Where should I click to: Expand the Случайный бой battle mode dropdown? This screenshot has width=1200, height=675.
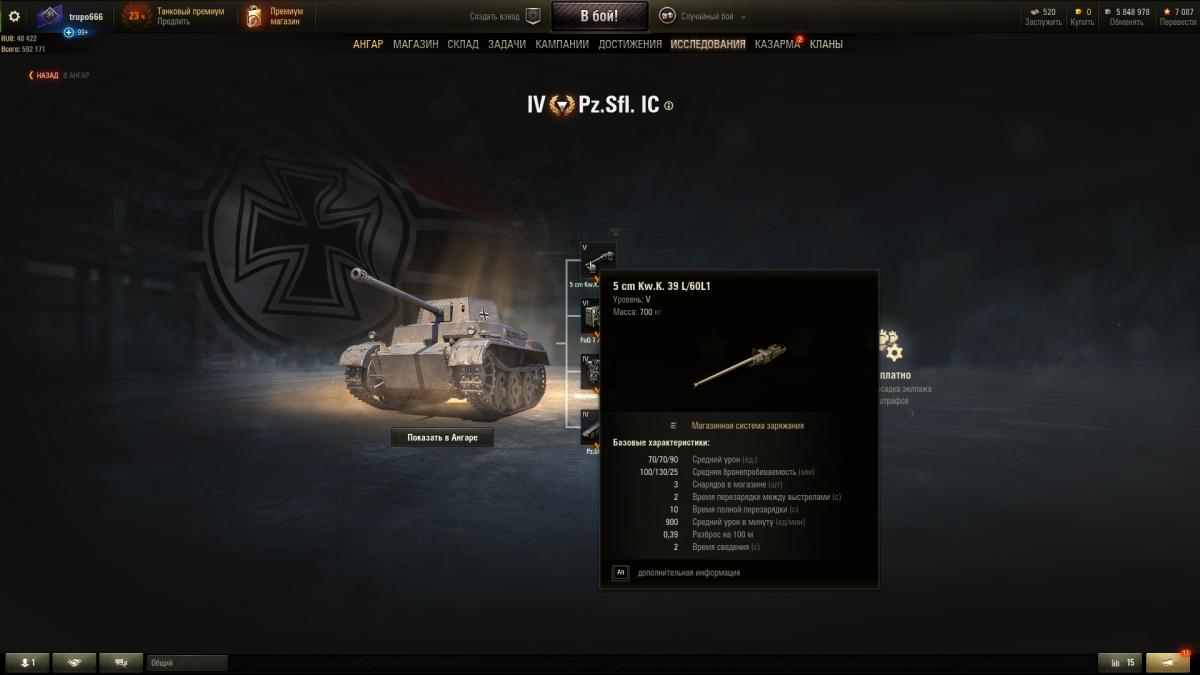[x=703, y=16]
